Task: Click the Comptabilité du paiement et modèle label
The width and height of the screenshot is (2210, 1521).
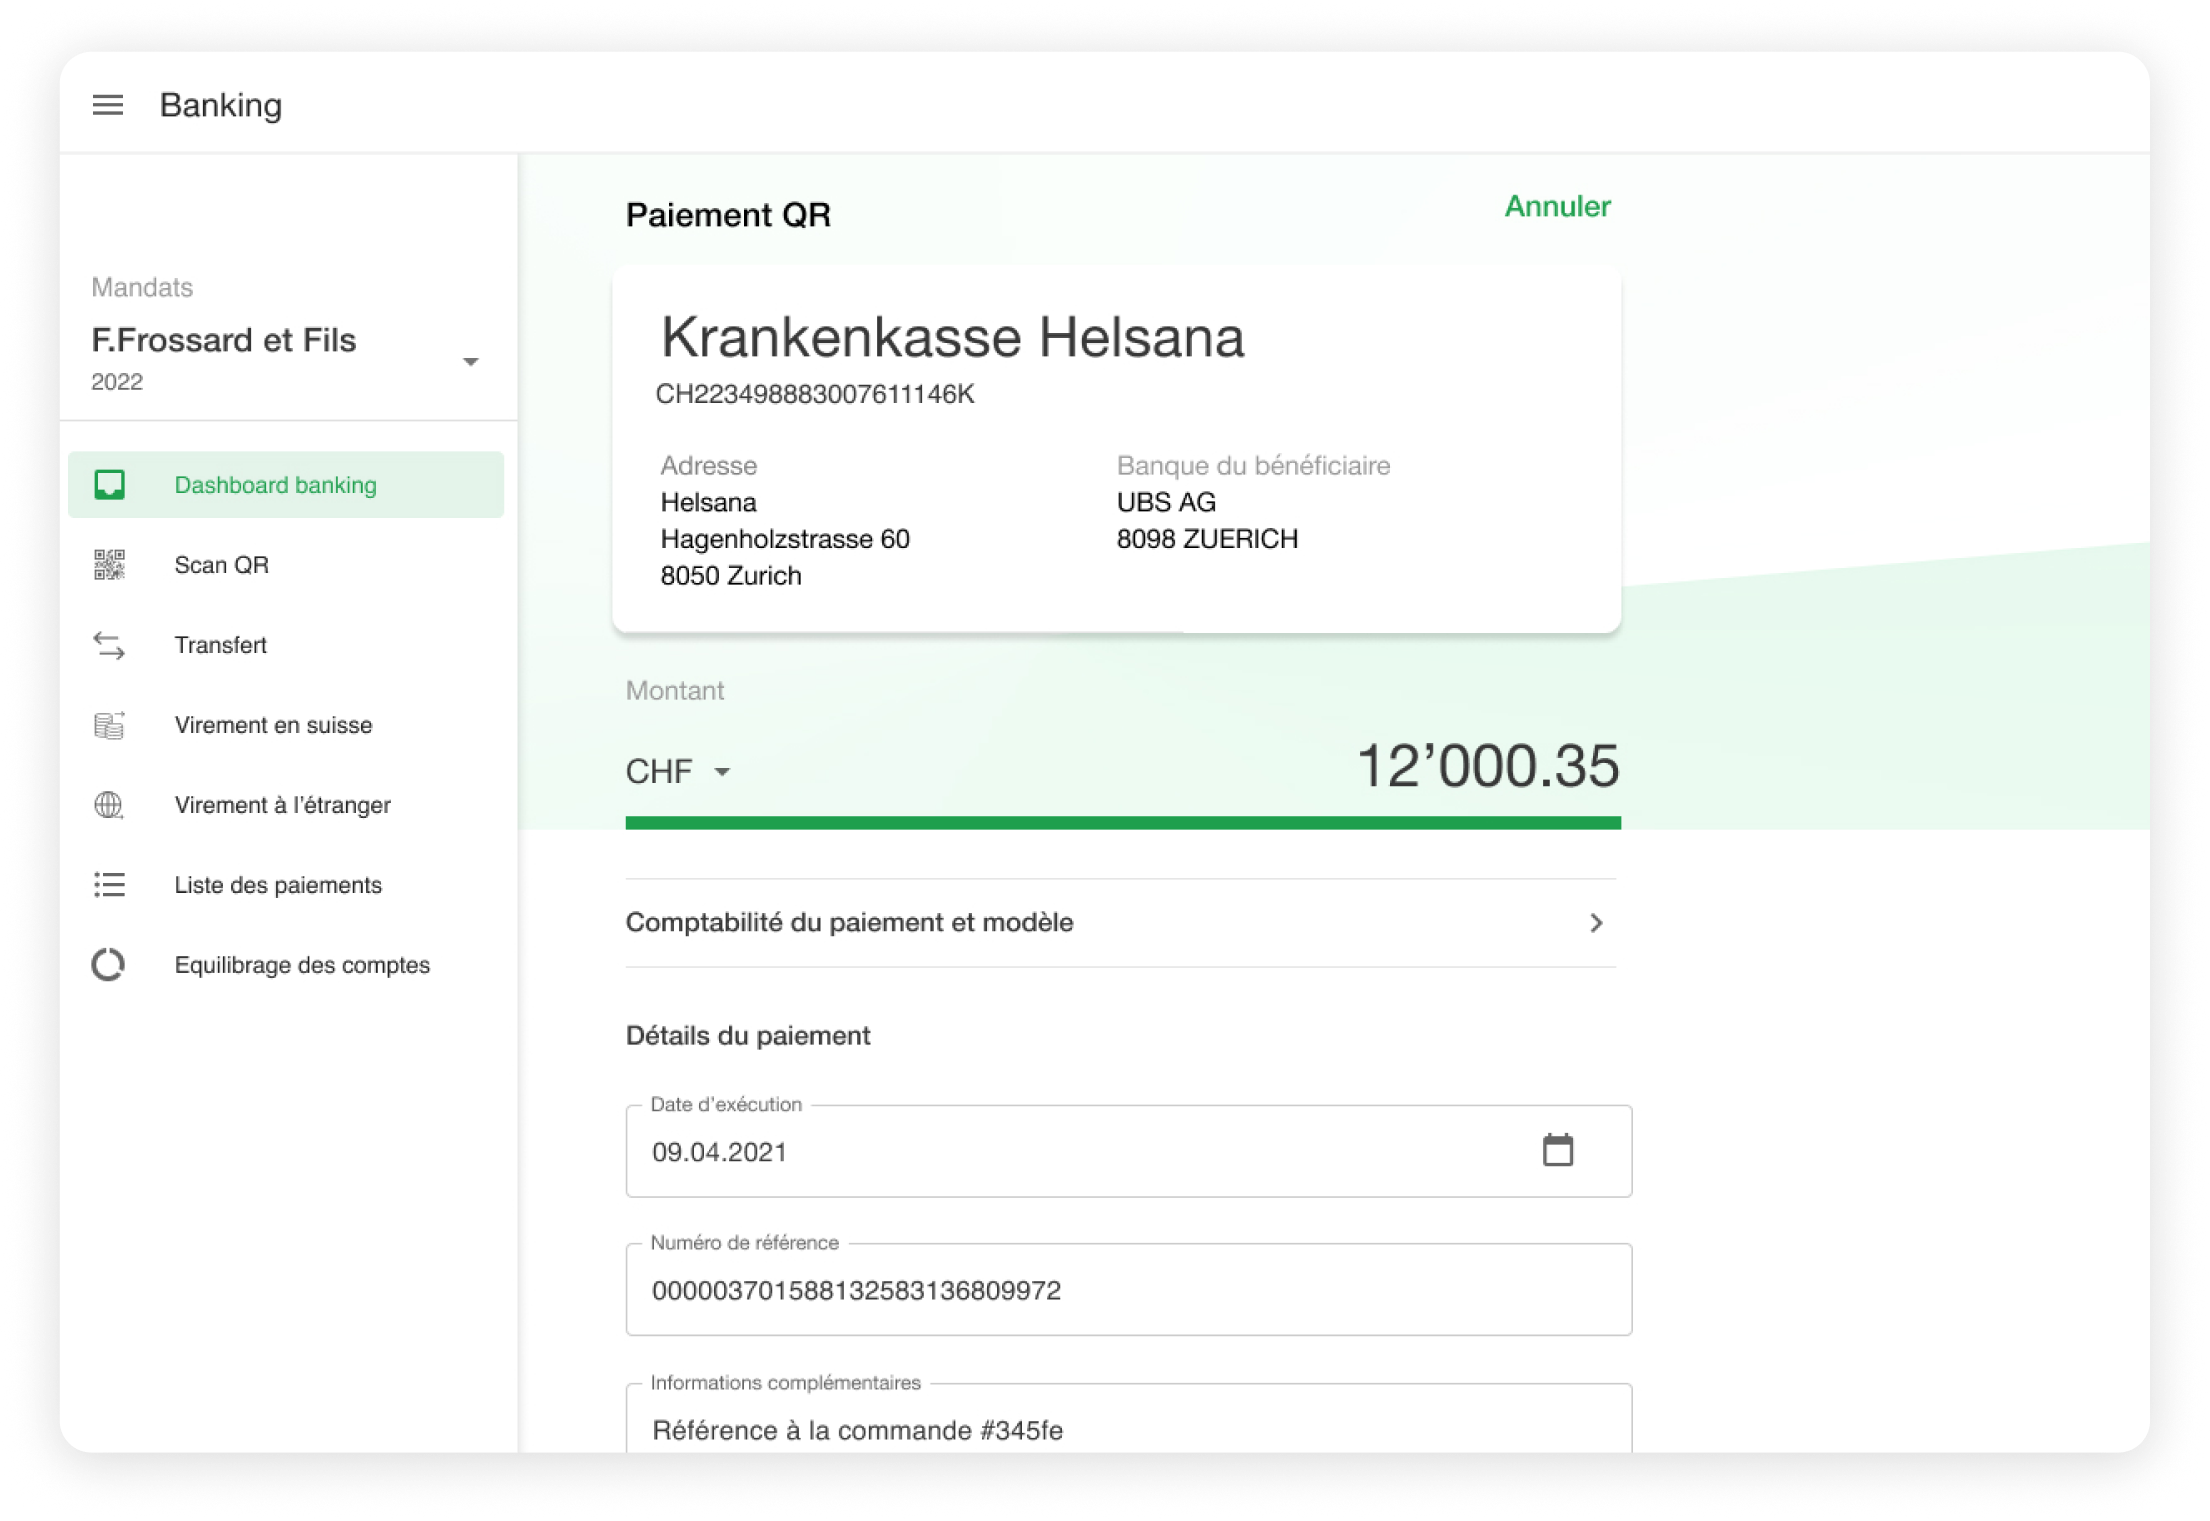Action: [849, 922]
